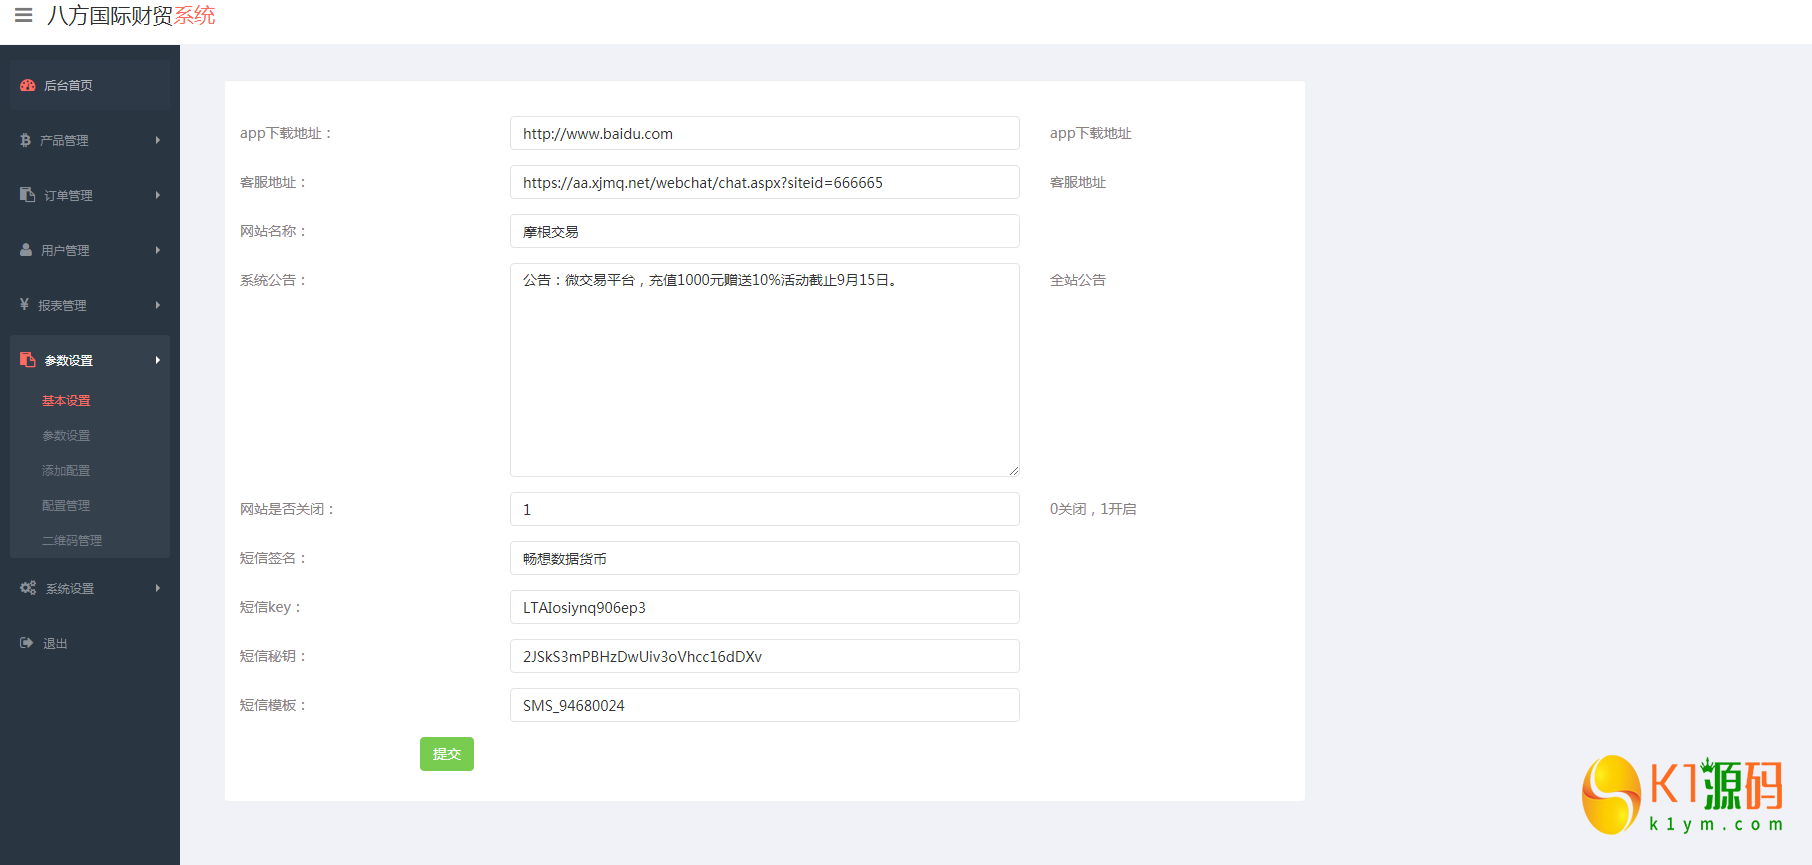Expand the 系统设置 submenu arrow

(158, 588)
